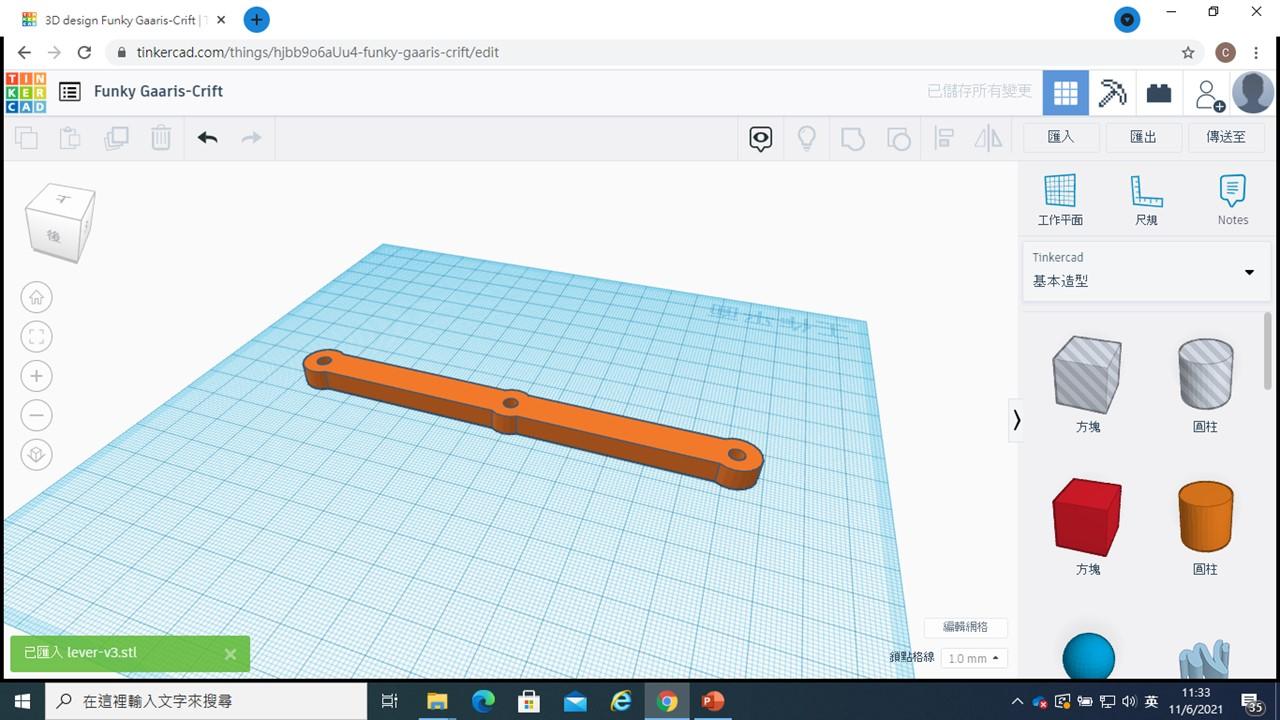Click the 編輯網格 edit grid button
This screenshot has width=1280, height=720.
click(x=965, y=627)
